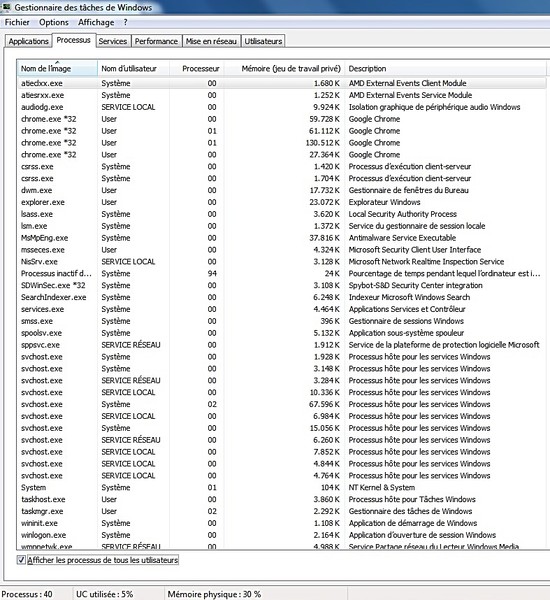Click 'Spybot-S&D Security Center integration' description
The width and height of the screenshot is (550, 600).
pos(415,285)
